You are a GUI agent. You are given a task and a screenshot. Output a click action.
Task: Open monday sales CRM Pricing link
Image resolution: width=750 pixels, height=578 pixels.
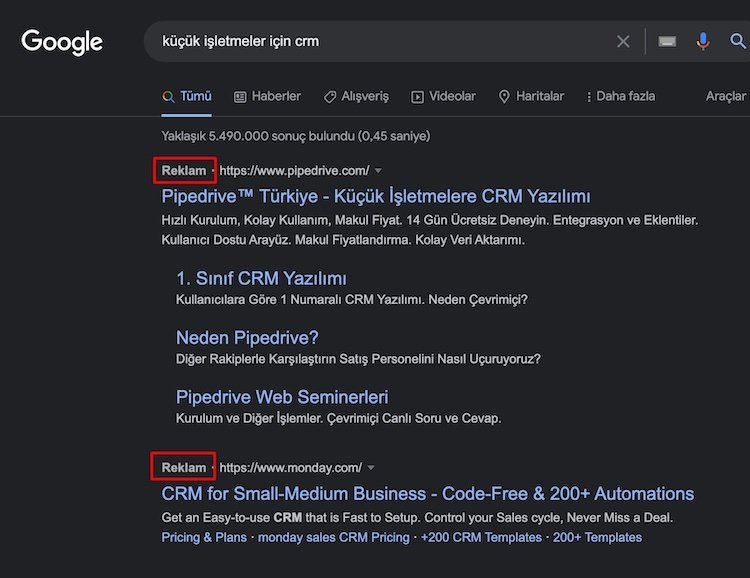point(334,537)
